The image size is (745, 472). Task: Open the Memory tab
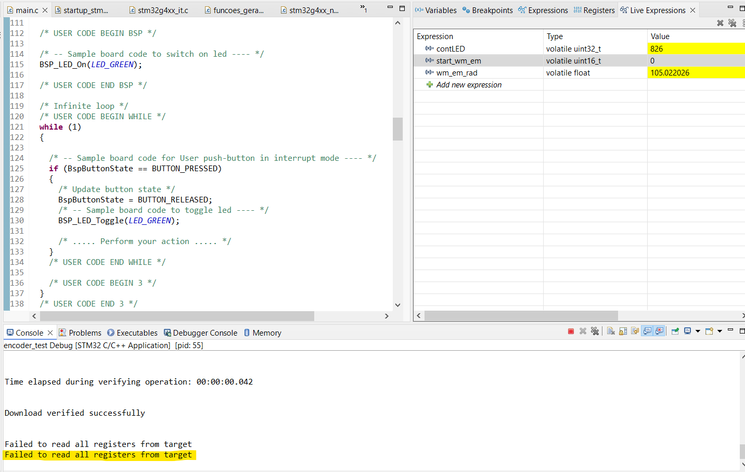[x=262, y=333]
